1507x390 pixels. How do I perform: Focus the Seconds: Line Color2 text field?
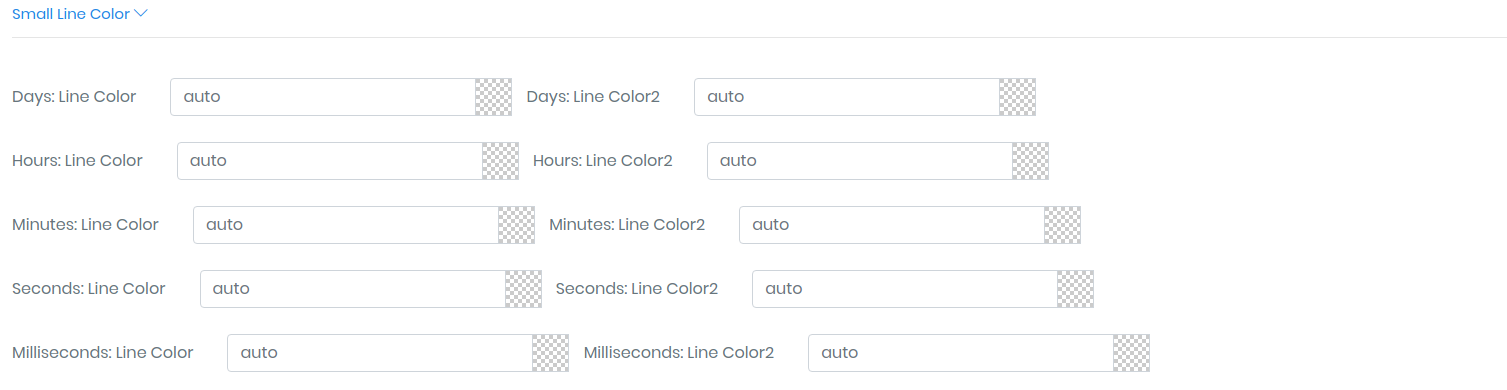905,289
